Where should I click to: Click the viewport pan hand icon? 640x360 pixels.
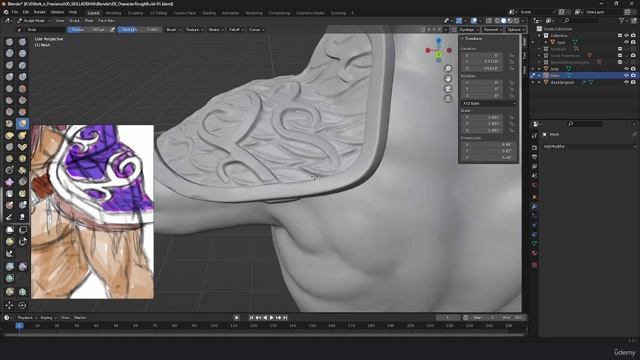[x=448, y=79]
